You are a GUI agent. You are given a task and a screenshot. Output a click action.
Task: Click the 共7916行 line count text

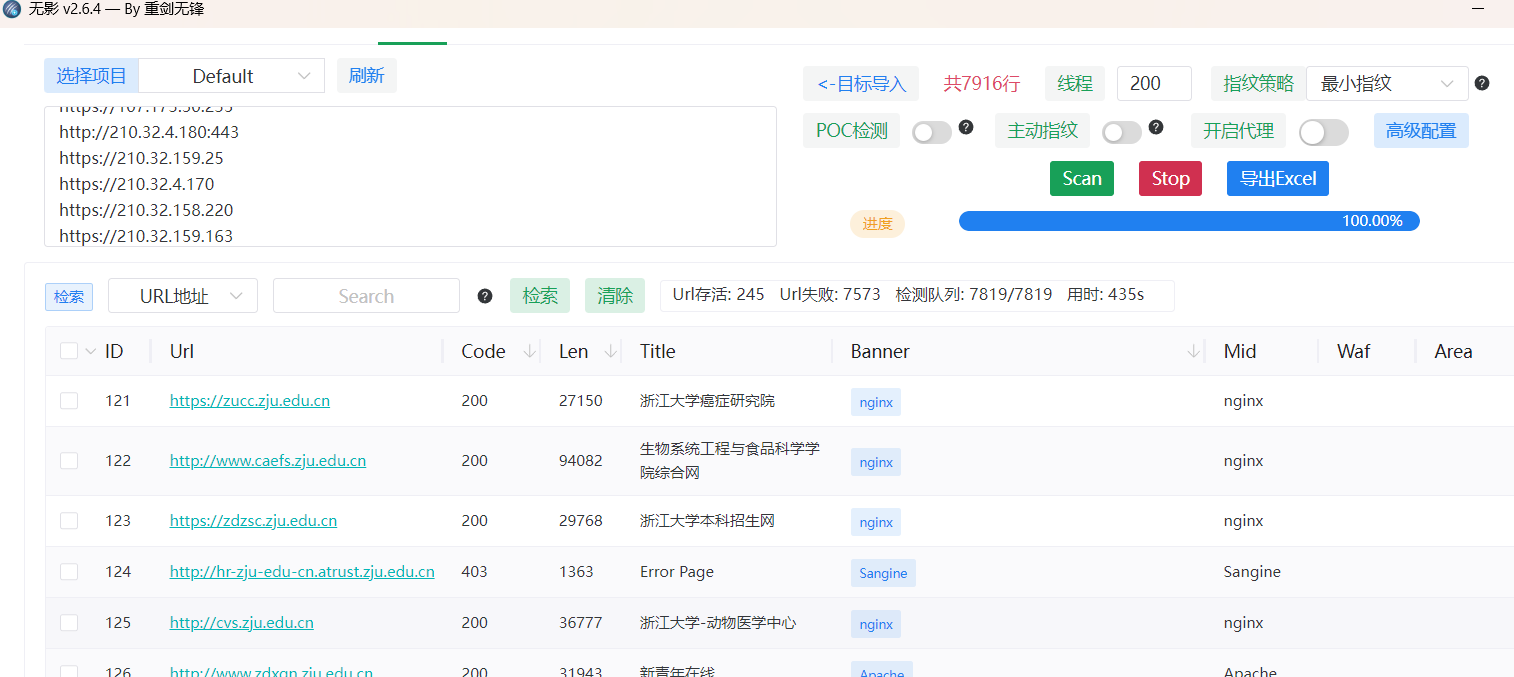click(x=982, y=84)
